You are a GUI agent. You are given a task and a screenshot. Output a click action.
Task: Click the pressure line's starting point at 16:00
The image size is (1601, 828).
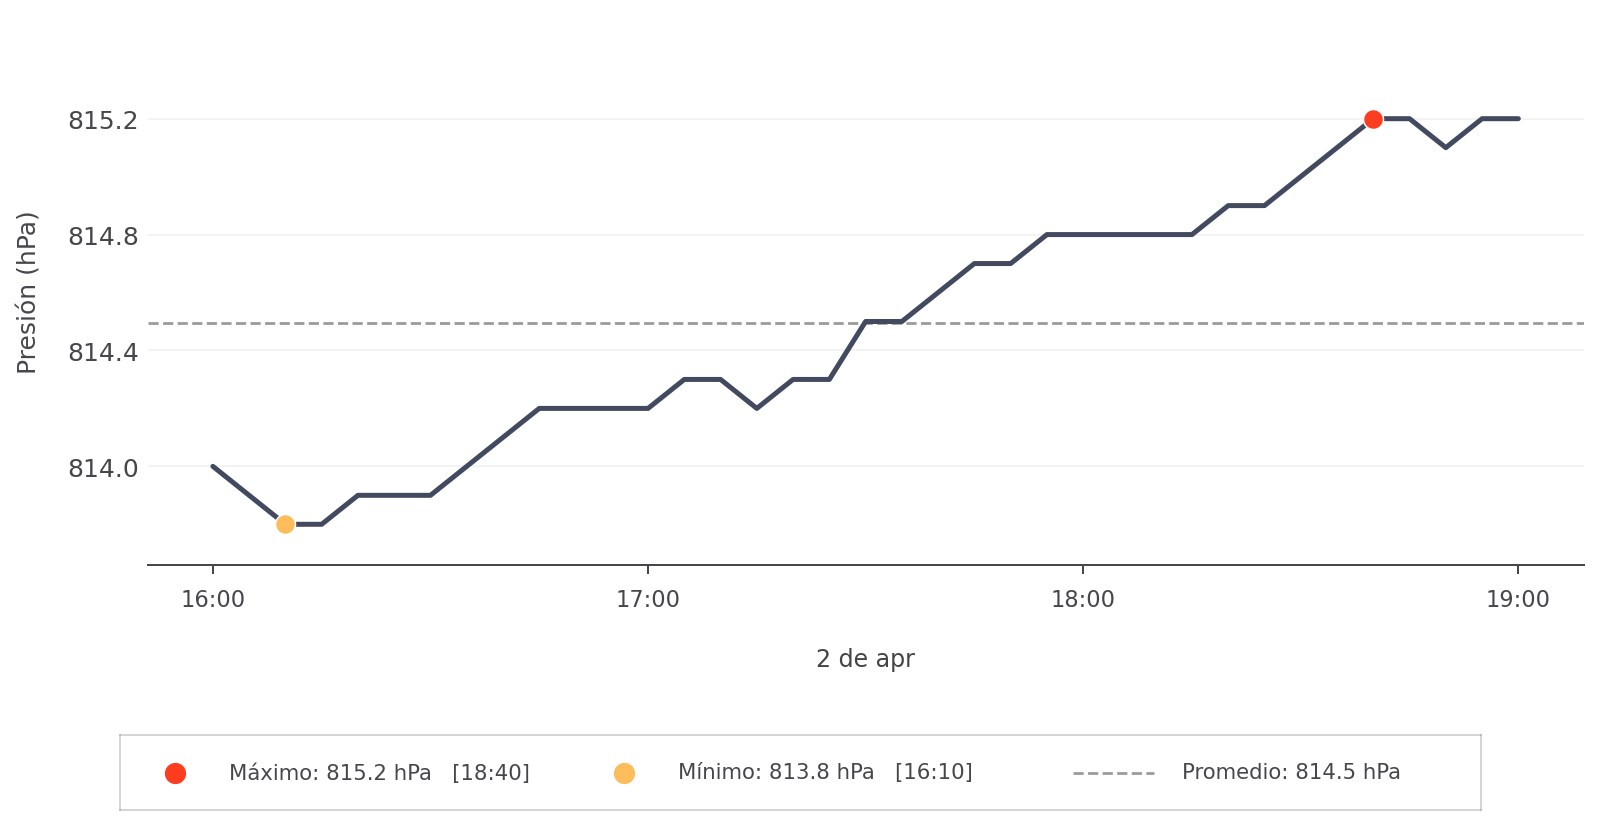coord(214,466)
